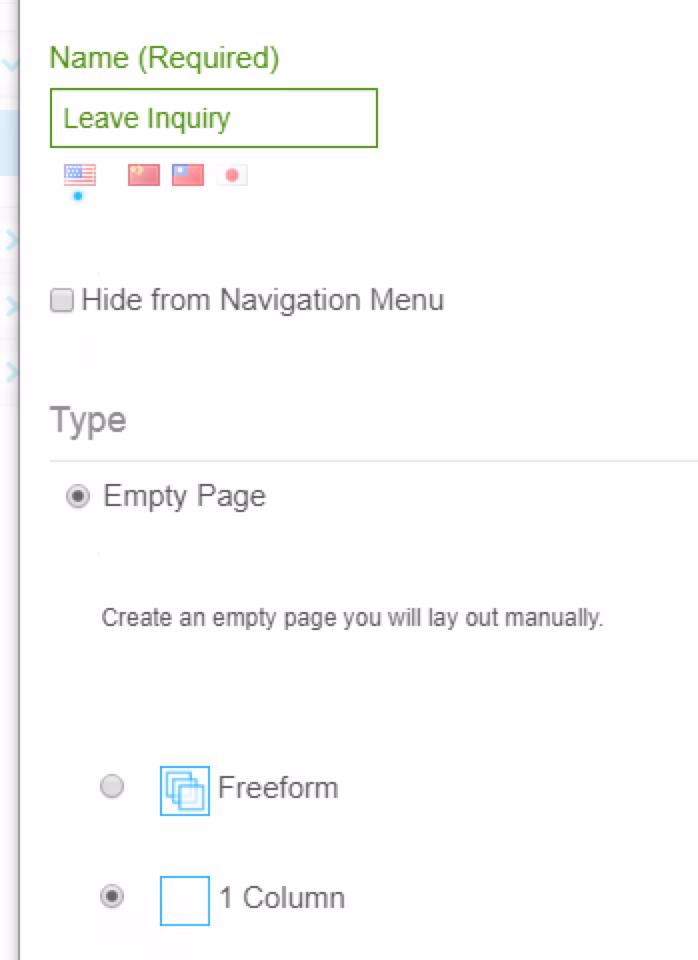
Task: Click the 1 Column layout icon
Action: point(185,900)
